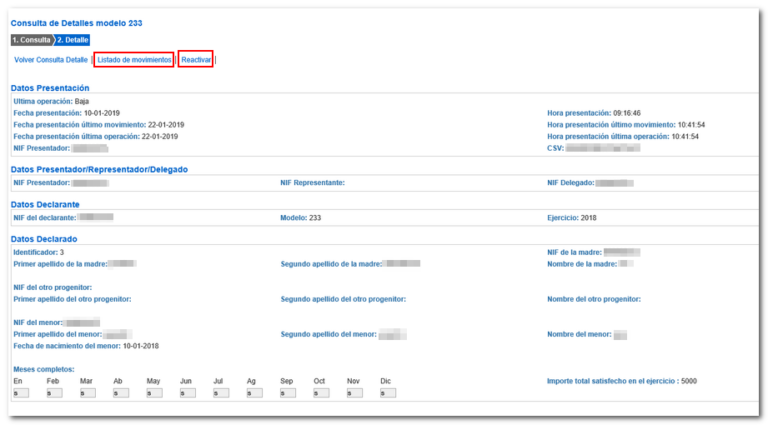Click the Oct month field
This screenshot has height=425, width=768.
[321, 393]
